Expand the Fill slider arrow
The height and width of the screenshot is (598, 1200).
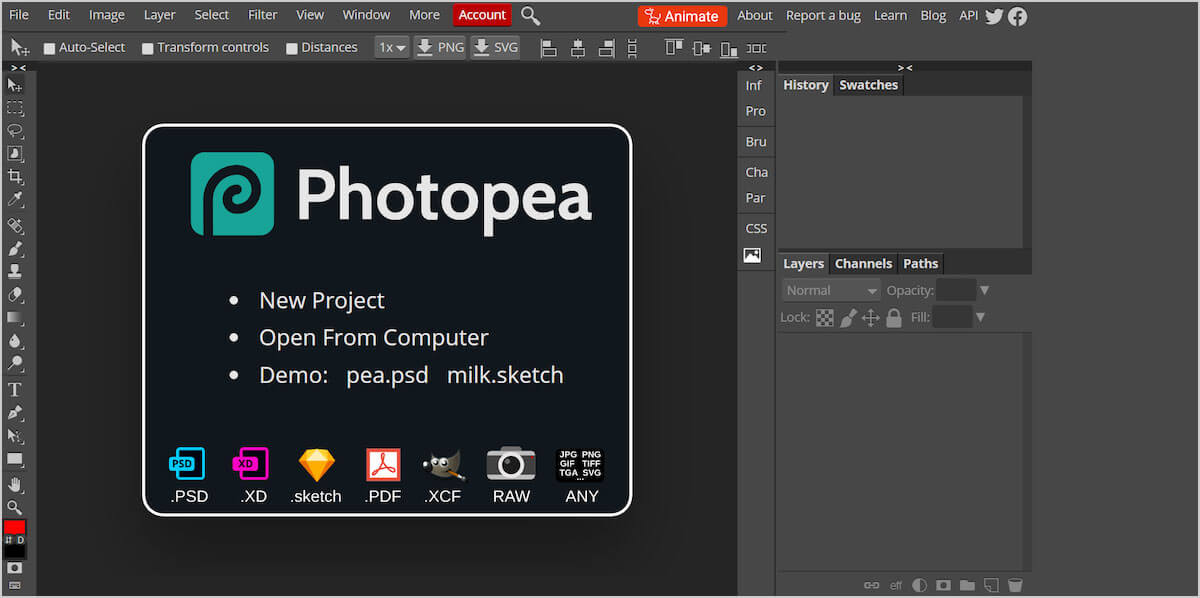point(980,318)
